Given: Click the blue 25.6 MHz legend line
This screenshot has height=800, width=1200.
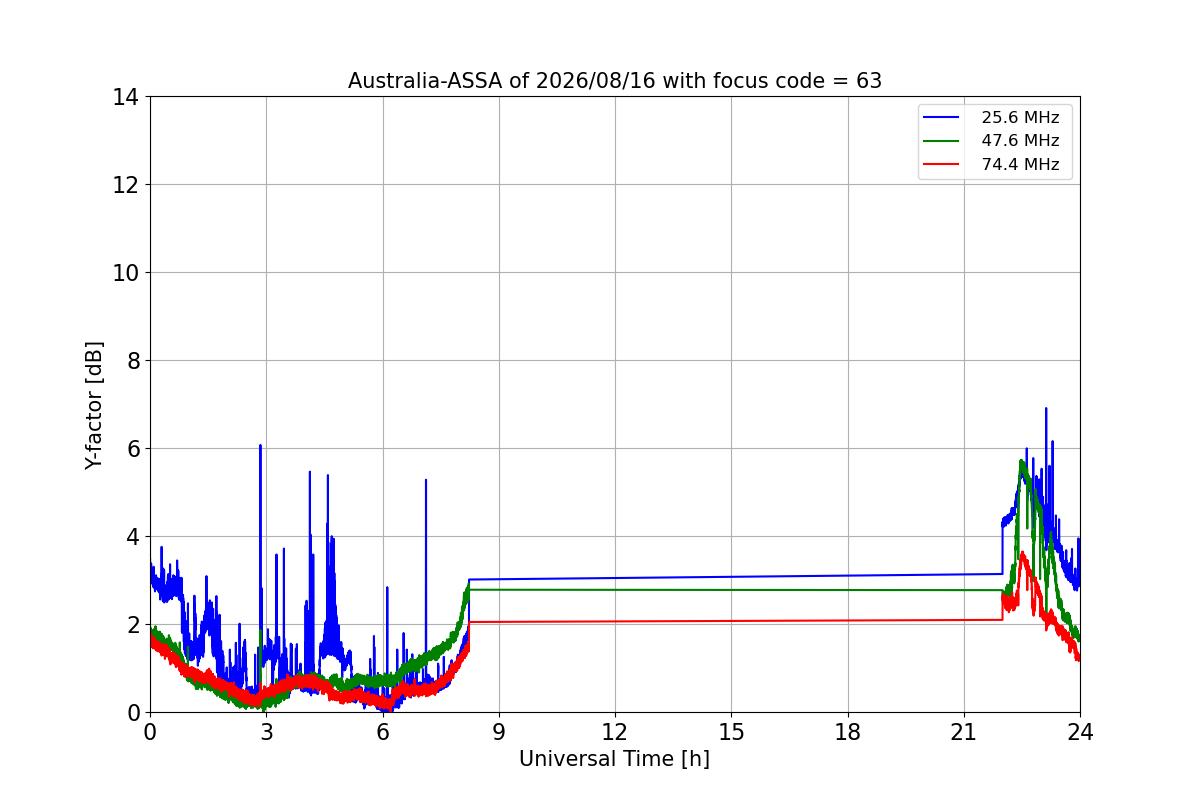Looking at the screenshot, I should click(942, 117).
